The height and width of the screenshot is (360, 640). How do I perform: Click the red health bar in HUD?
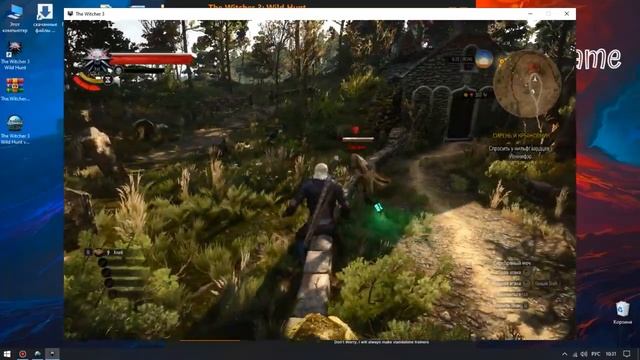pos(152,59)
